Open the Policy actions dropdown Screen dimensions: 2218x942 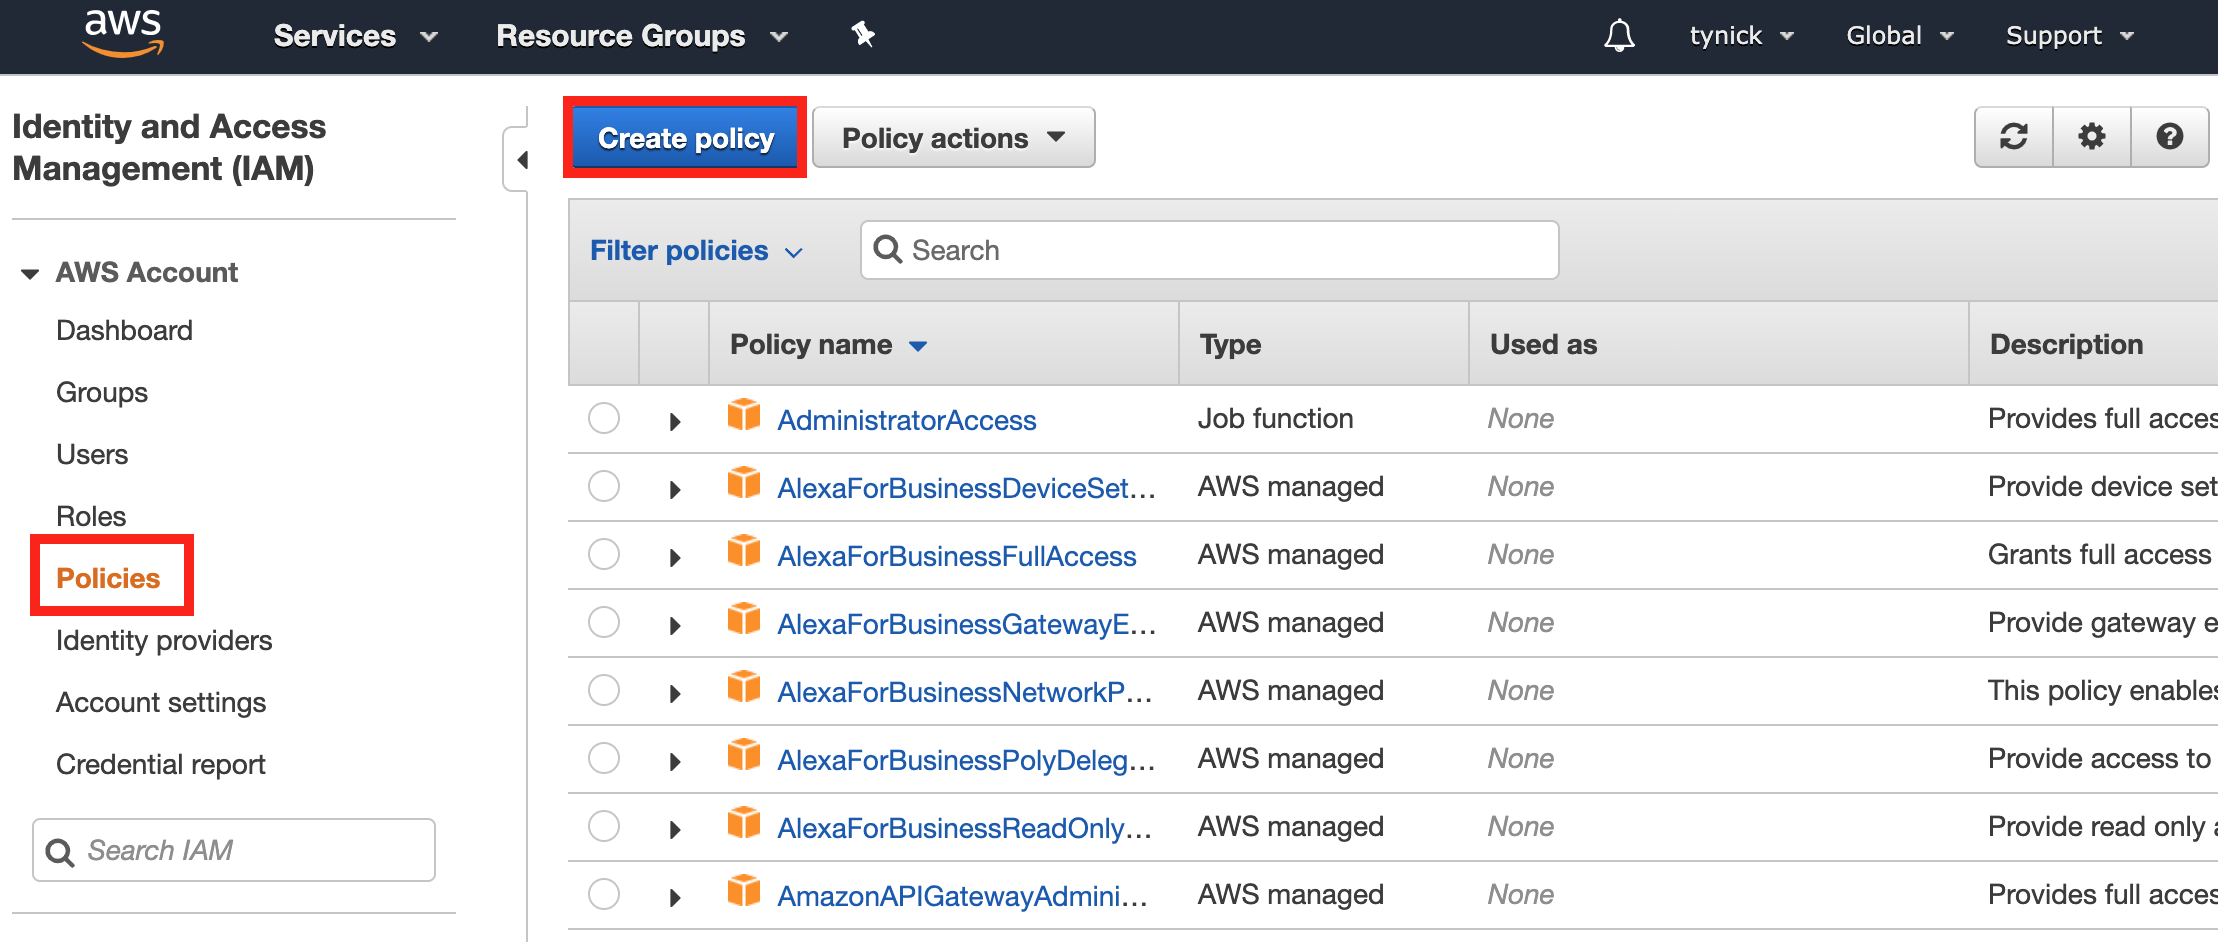954,138
